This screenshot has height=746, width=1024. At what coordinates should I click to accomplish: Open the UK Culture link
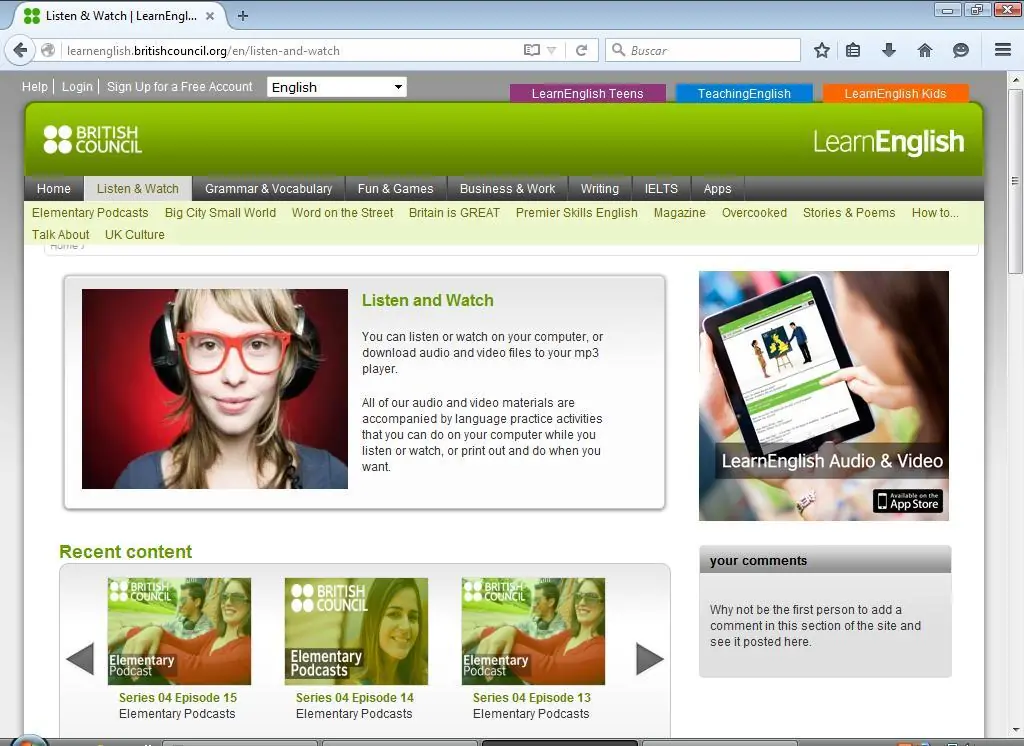click(135, 235)
